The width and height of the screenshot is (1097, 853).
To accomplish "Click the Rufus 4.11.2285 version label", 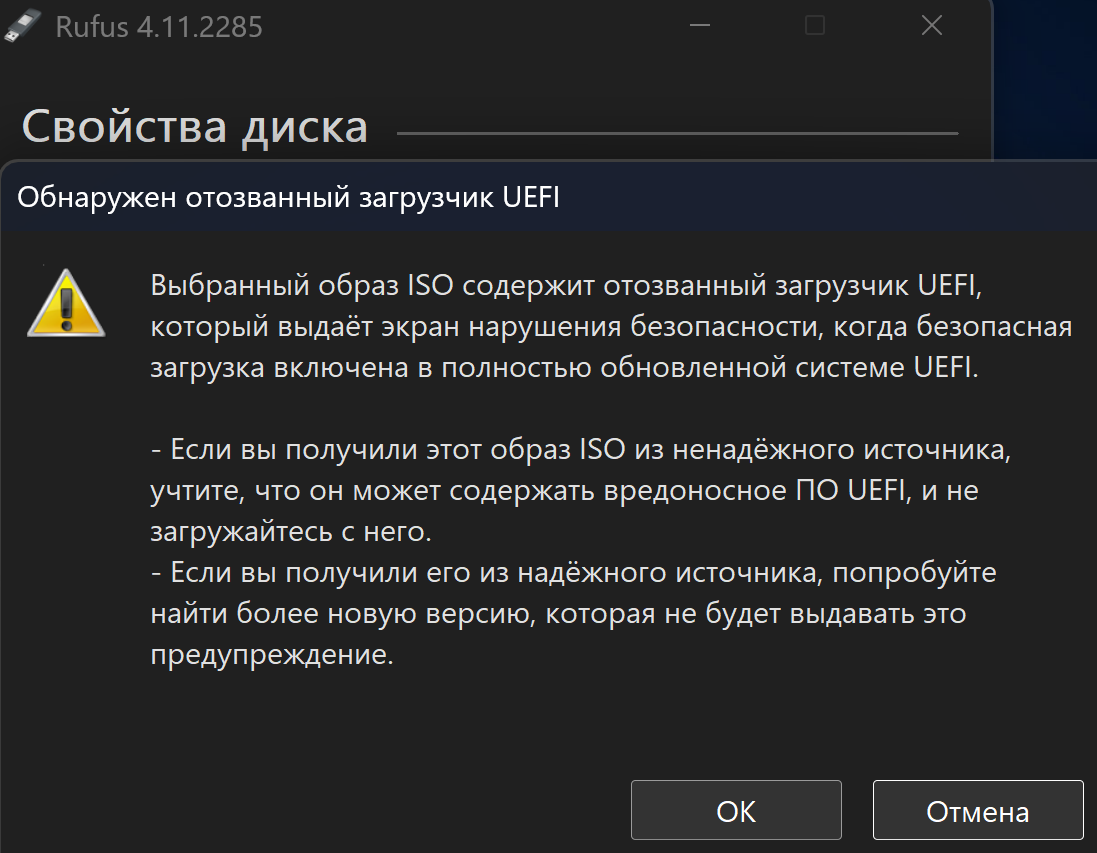I will [160, 26].
